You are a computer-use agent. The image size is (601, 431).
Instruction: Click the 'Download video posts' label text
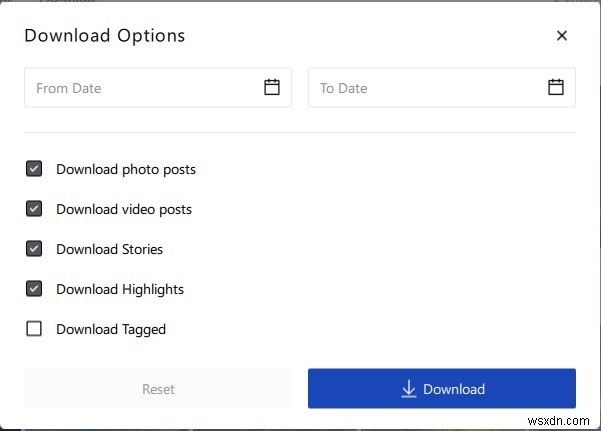pos(124,209)
